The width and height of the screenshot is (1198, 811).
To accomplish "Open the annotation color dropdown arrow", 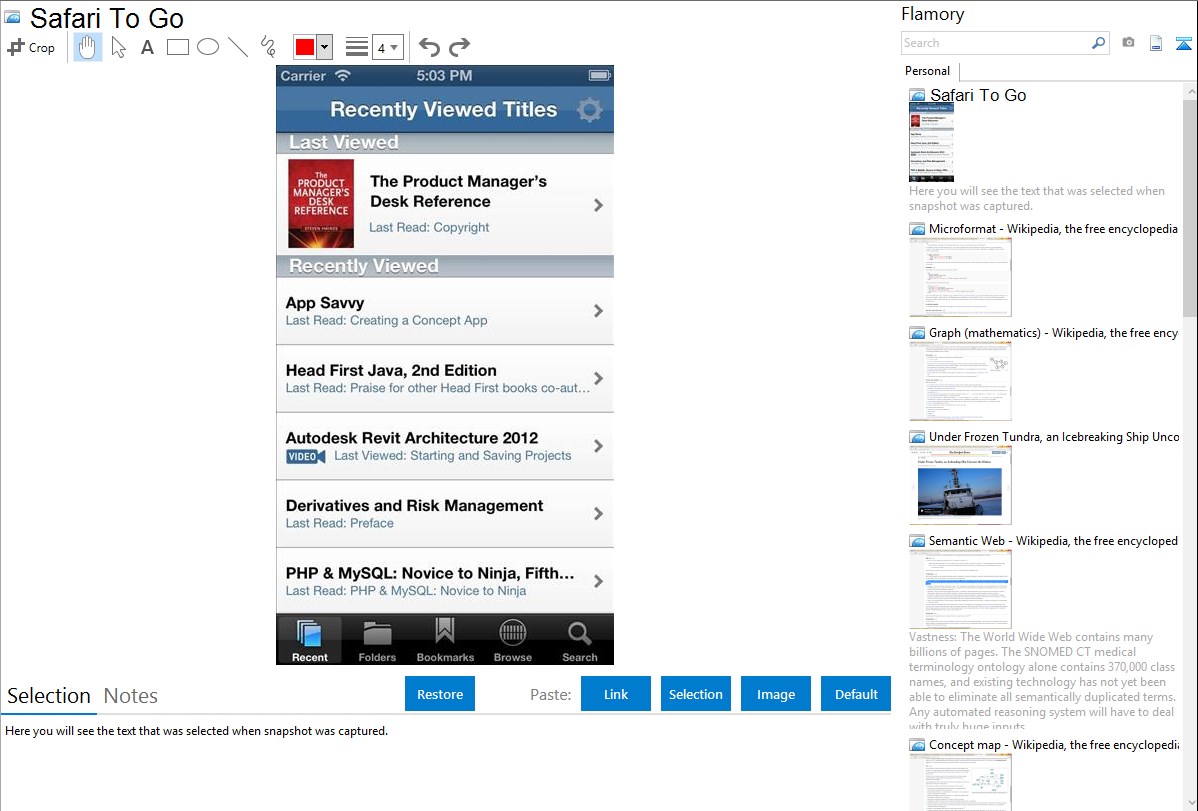I will 324,47.
